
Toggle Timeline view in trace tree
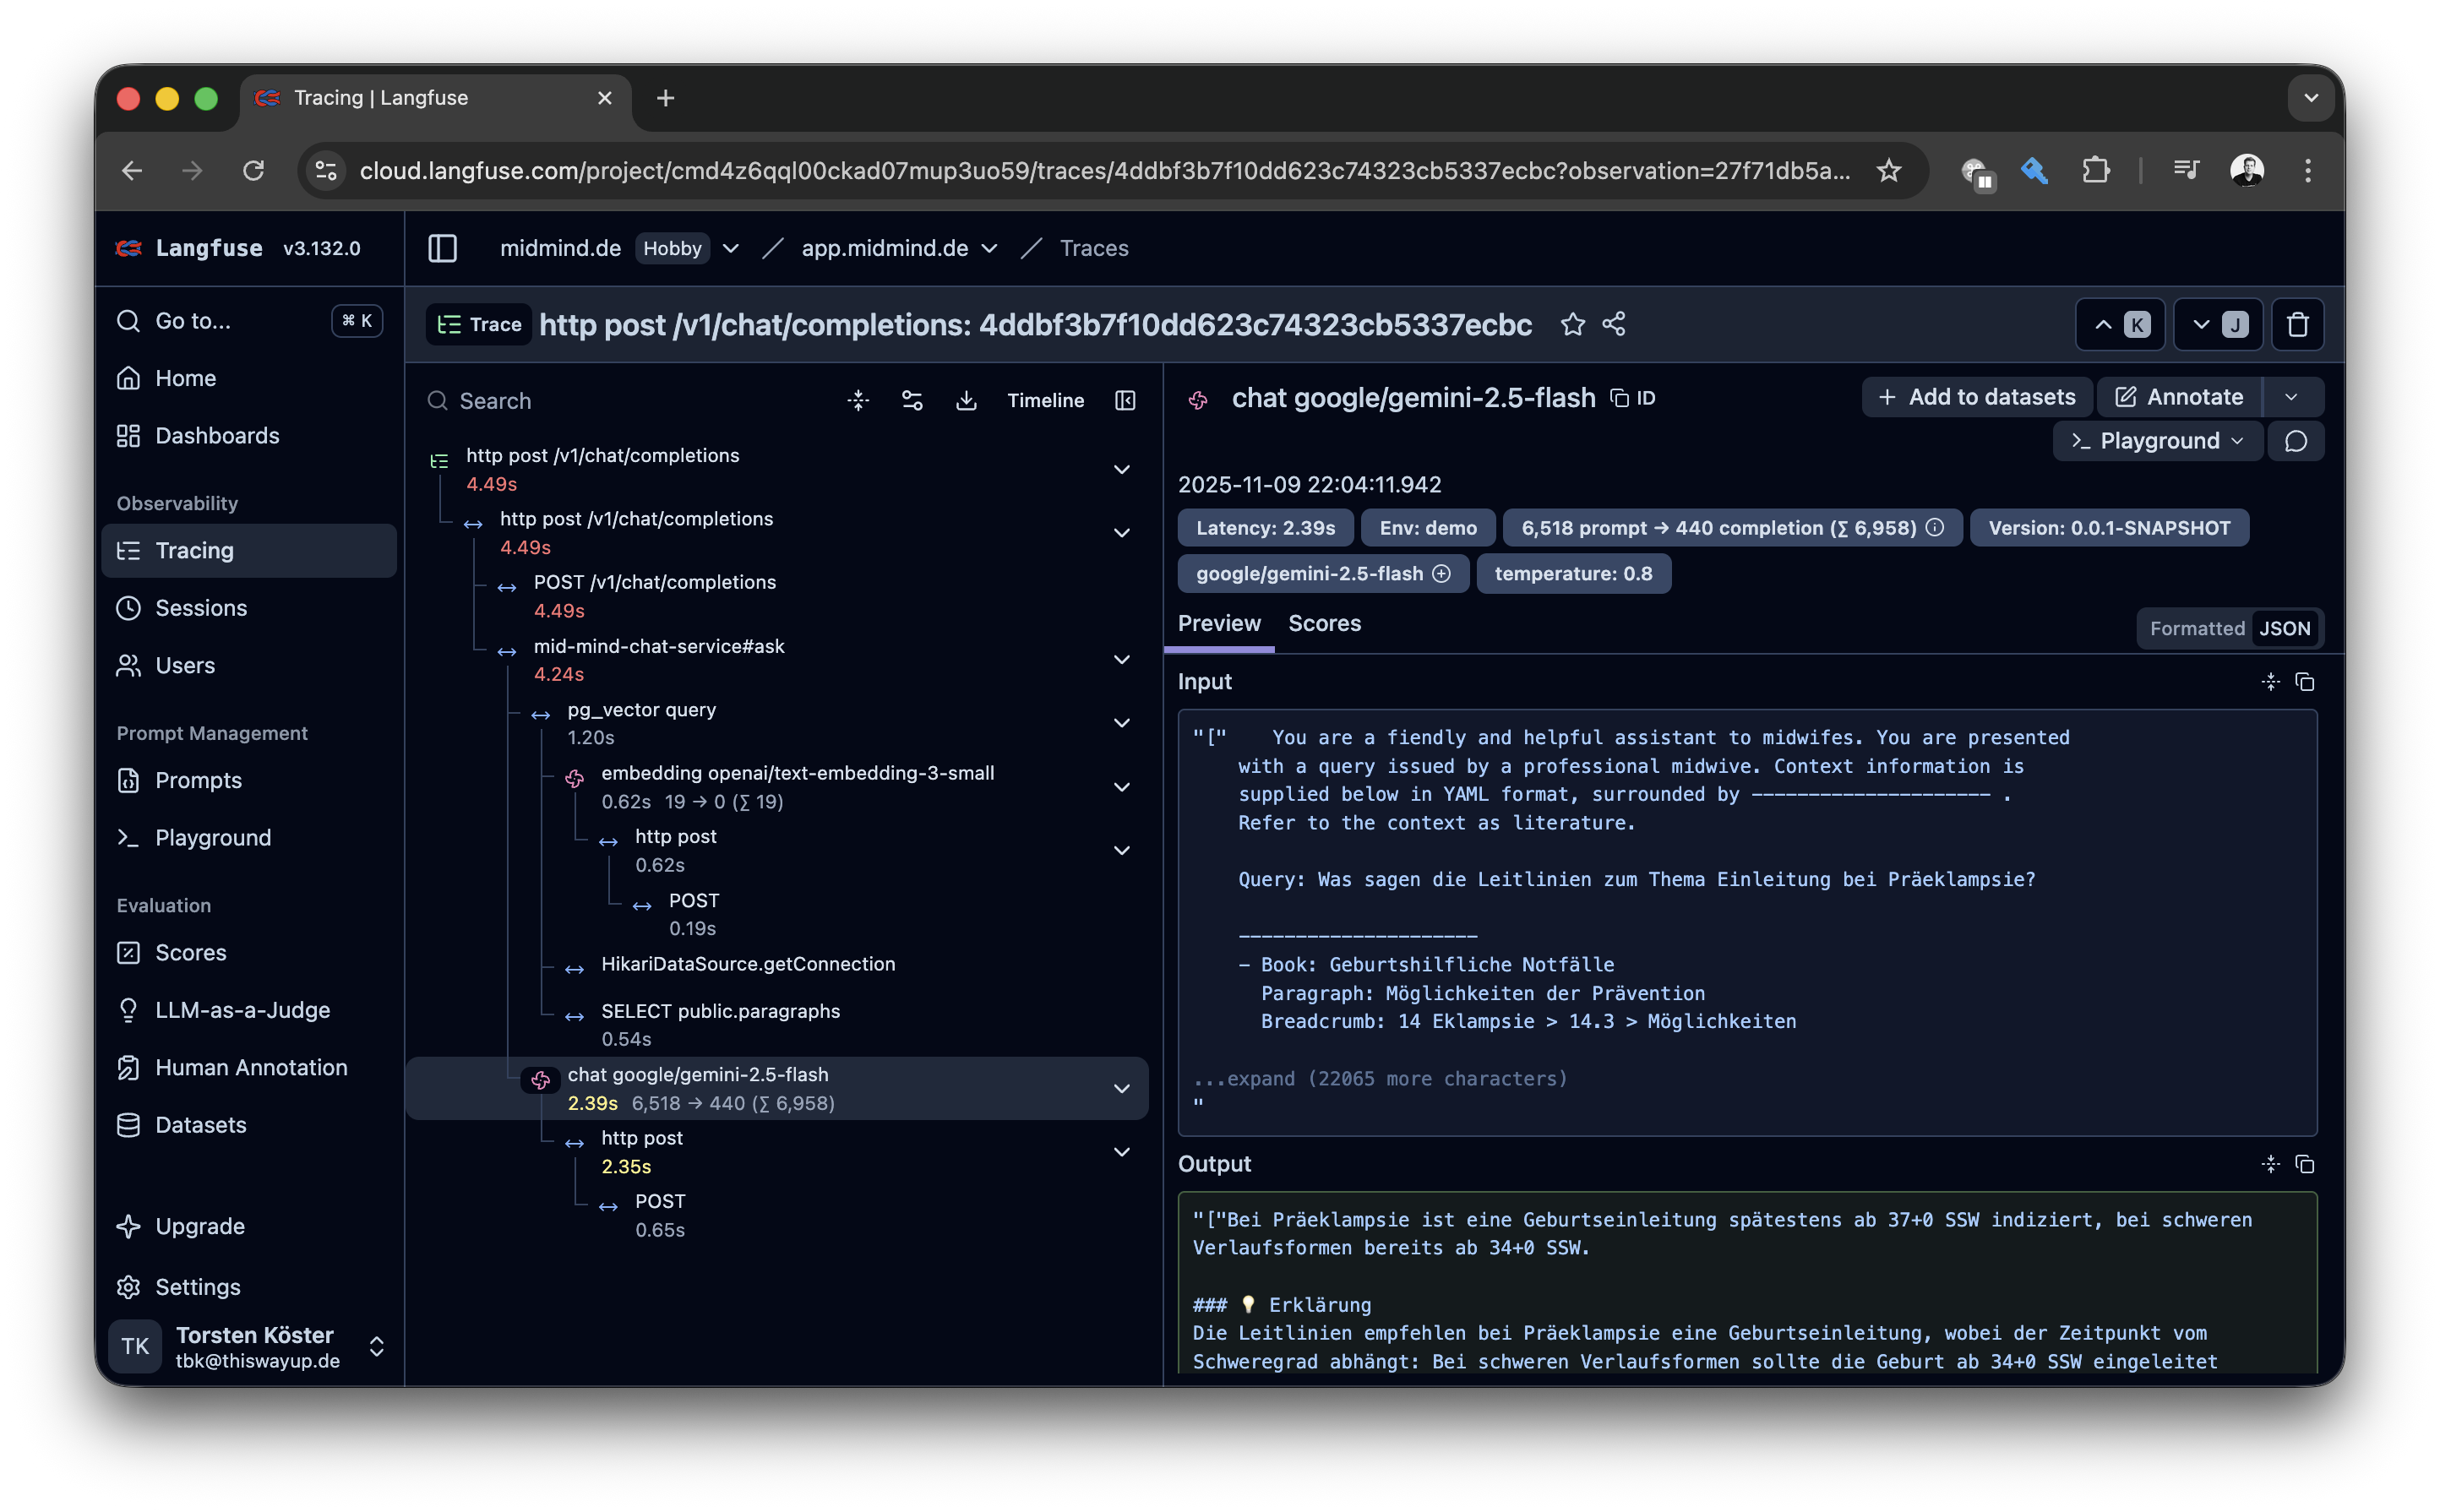pos(1044,400)
